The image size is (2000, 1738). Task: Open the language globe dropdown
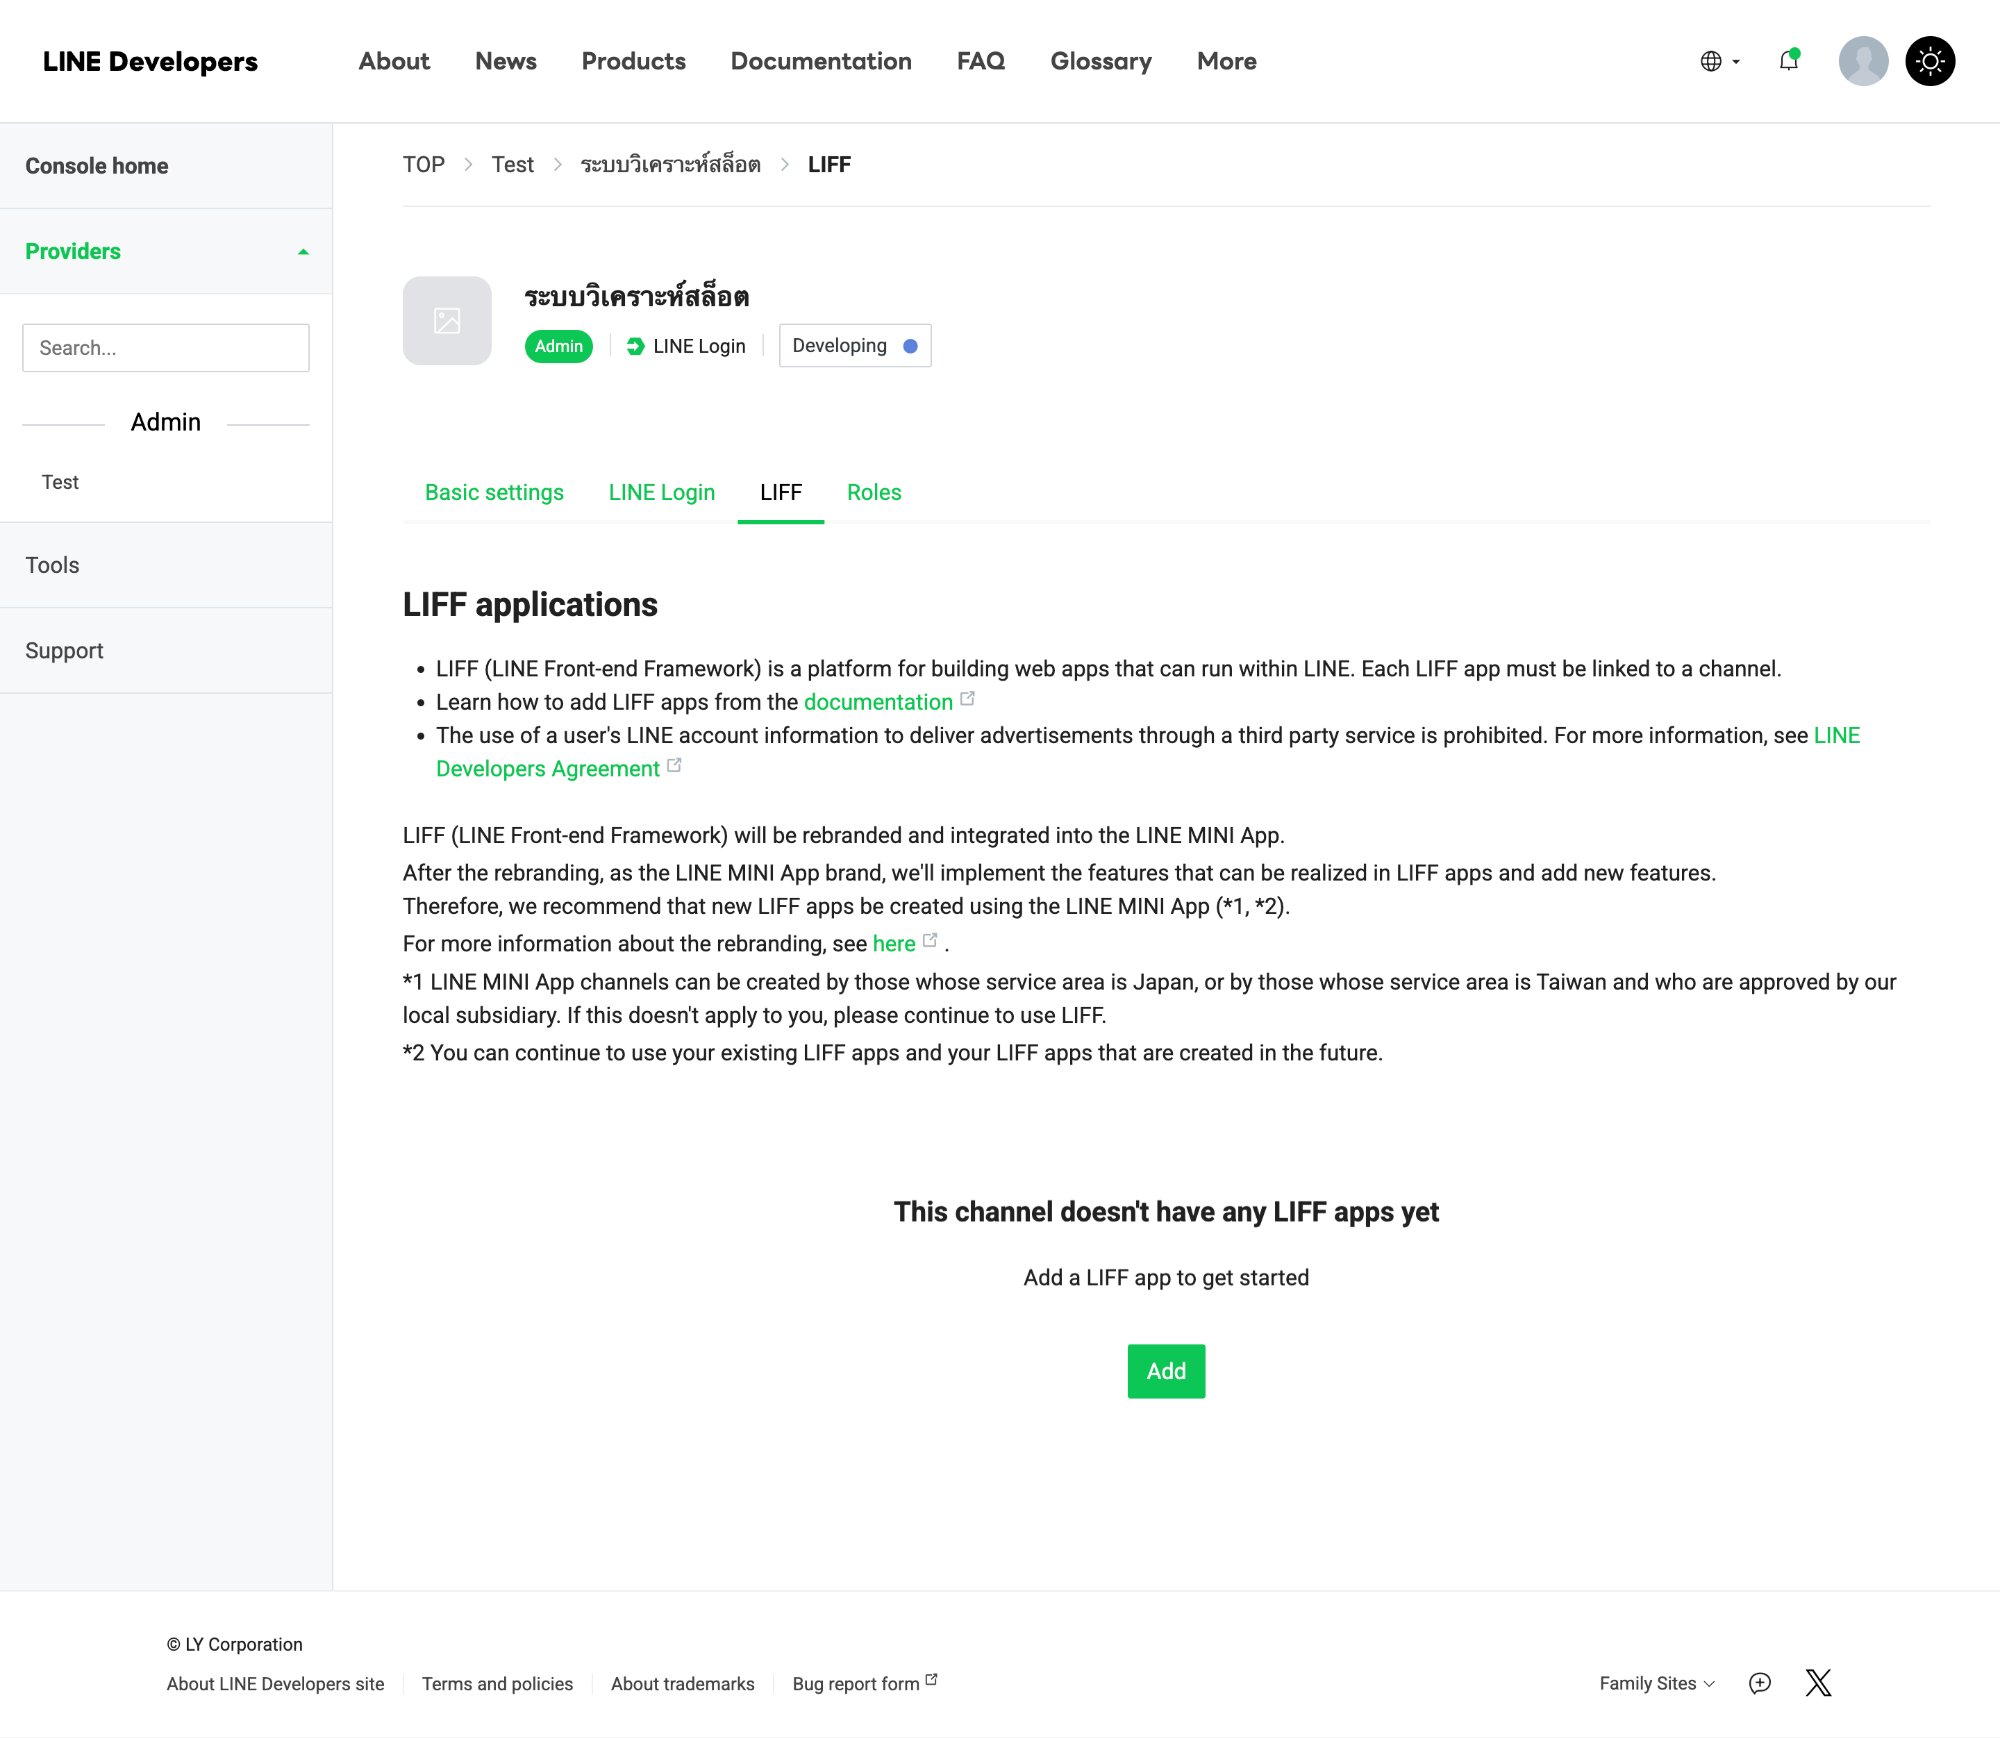pyautogui.click(x=1720, y=61)
